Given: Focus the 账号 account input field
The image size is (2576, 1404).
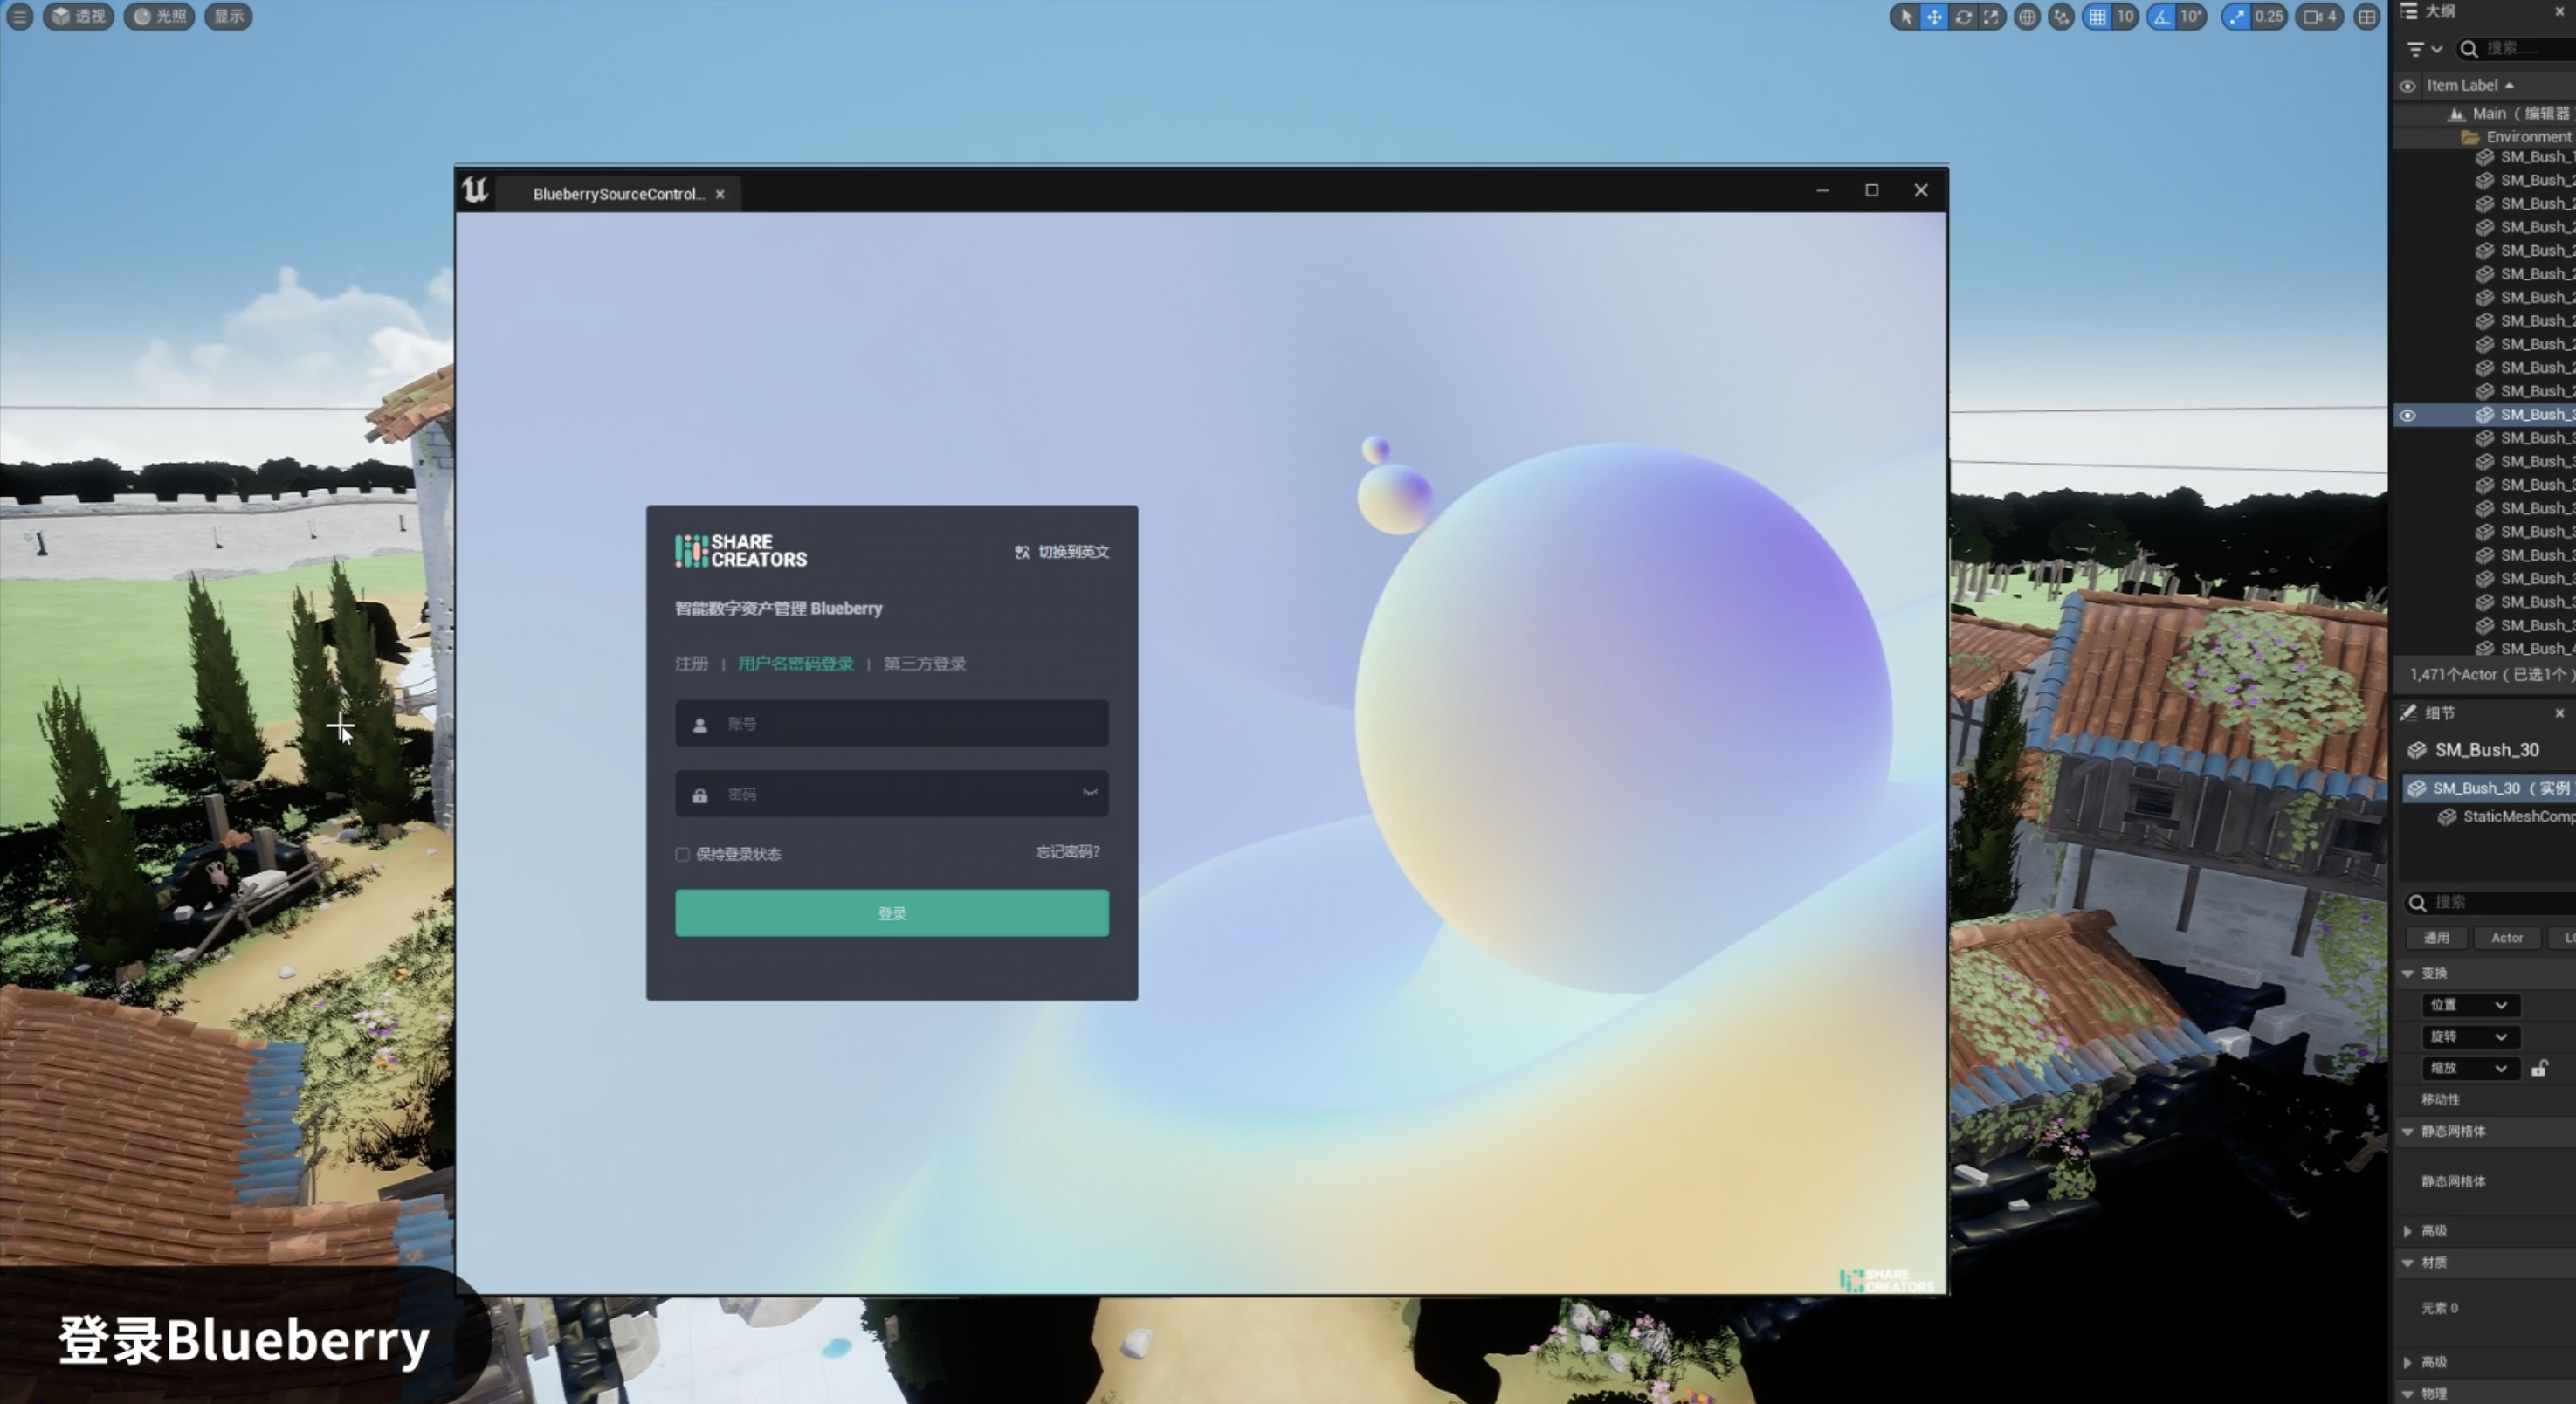Looking at the screenshot, I should point(892,724).
